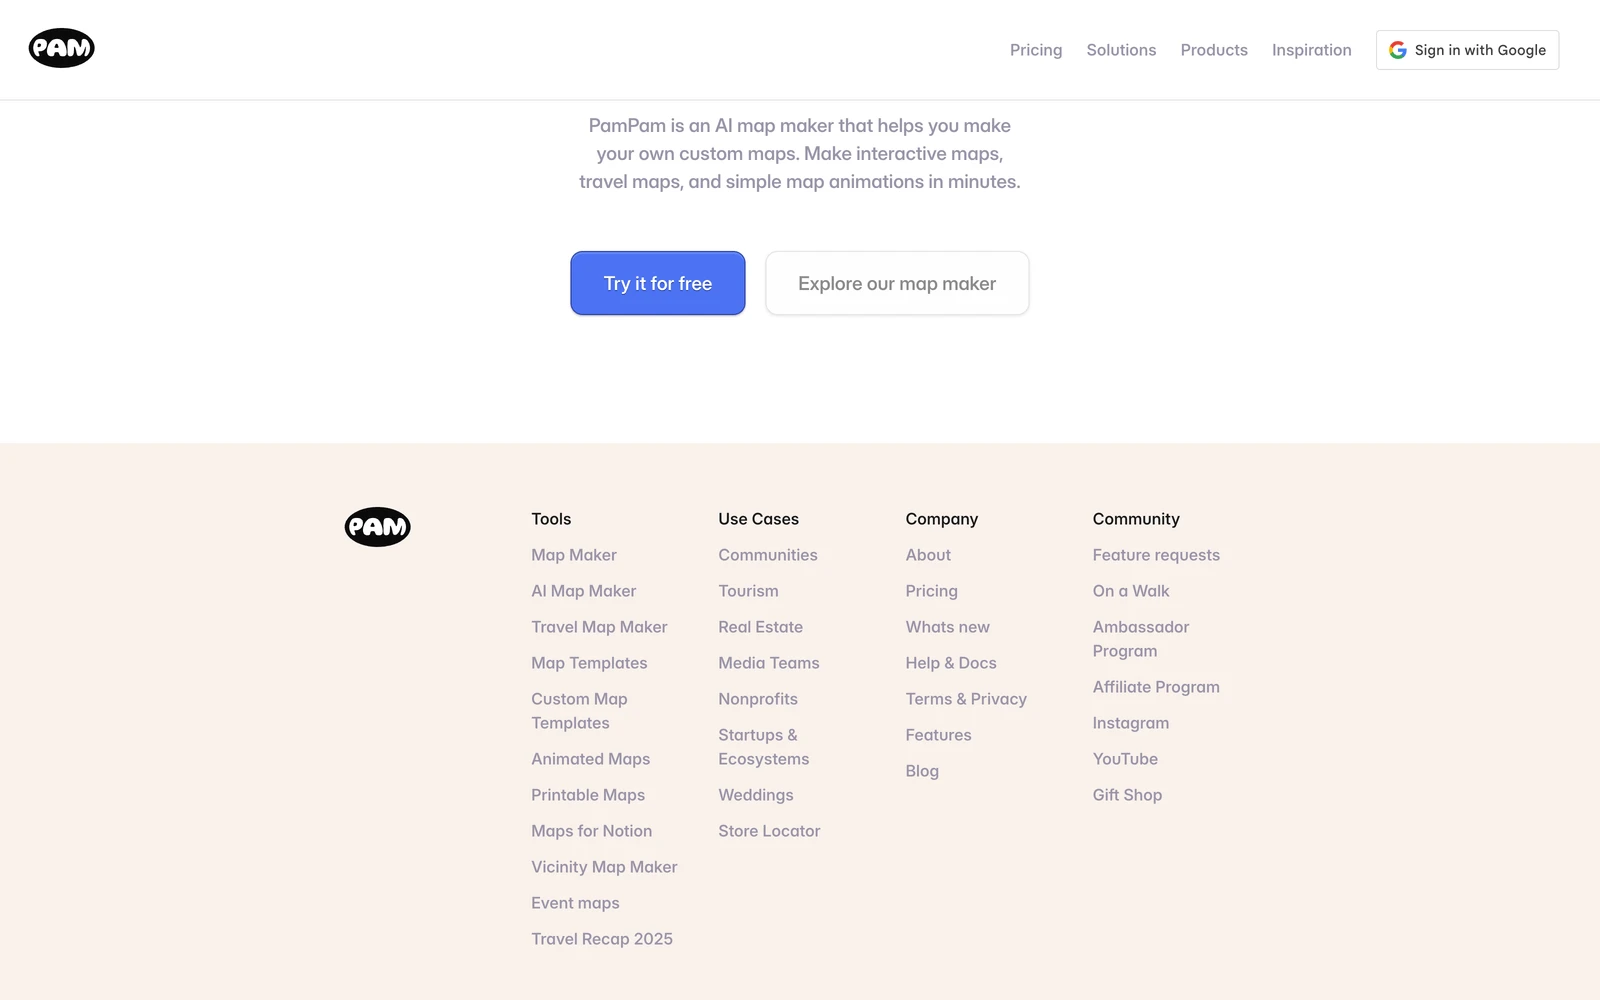This screenshot has height=1000, width=1600.
Task: Click the PAM logo in footer
Action: [x=378, y=527]
